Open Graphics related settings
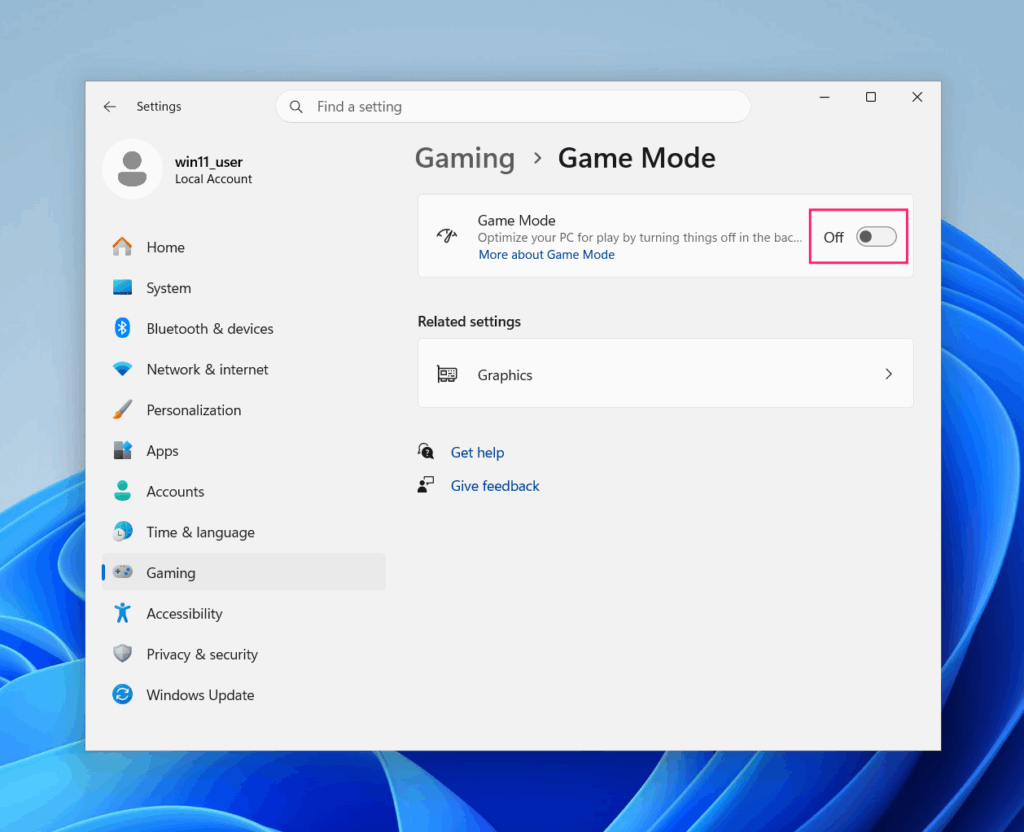1024x832 pixels. pos(665,374)
